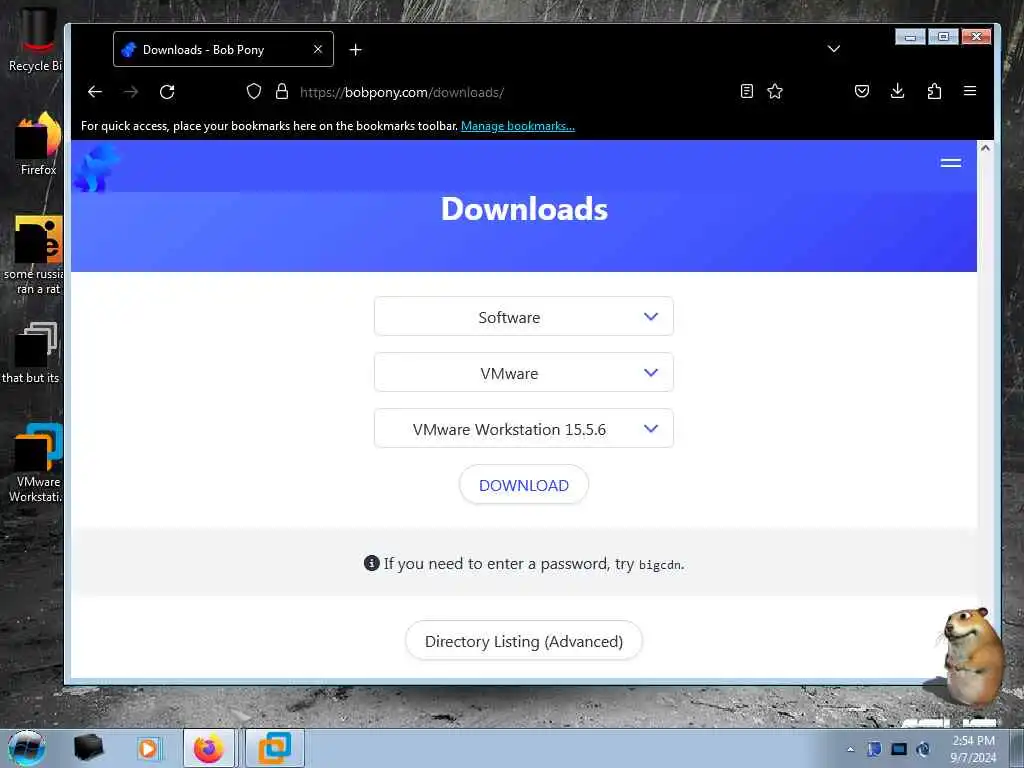The width and height of the screenshot is (1024, 768).
Task: Click the info icon beside password hint
Action: point(372,563)
